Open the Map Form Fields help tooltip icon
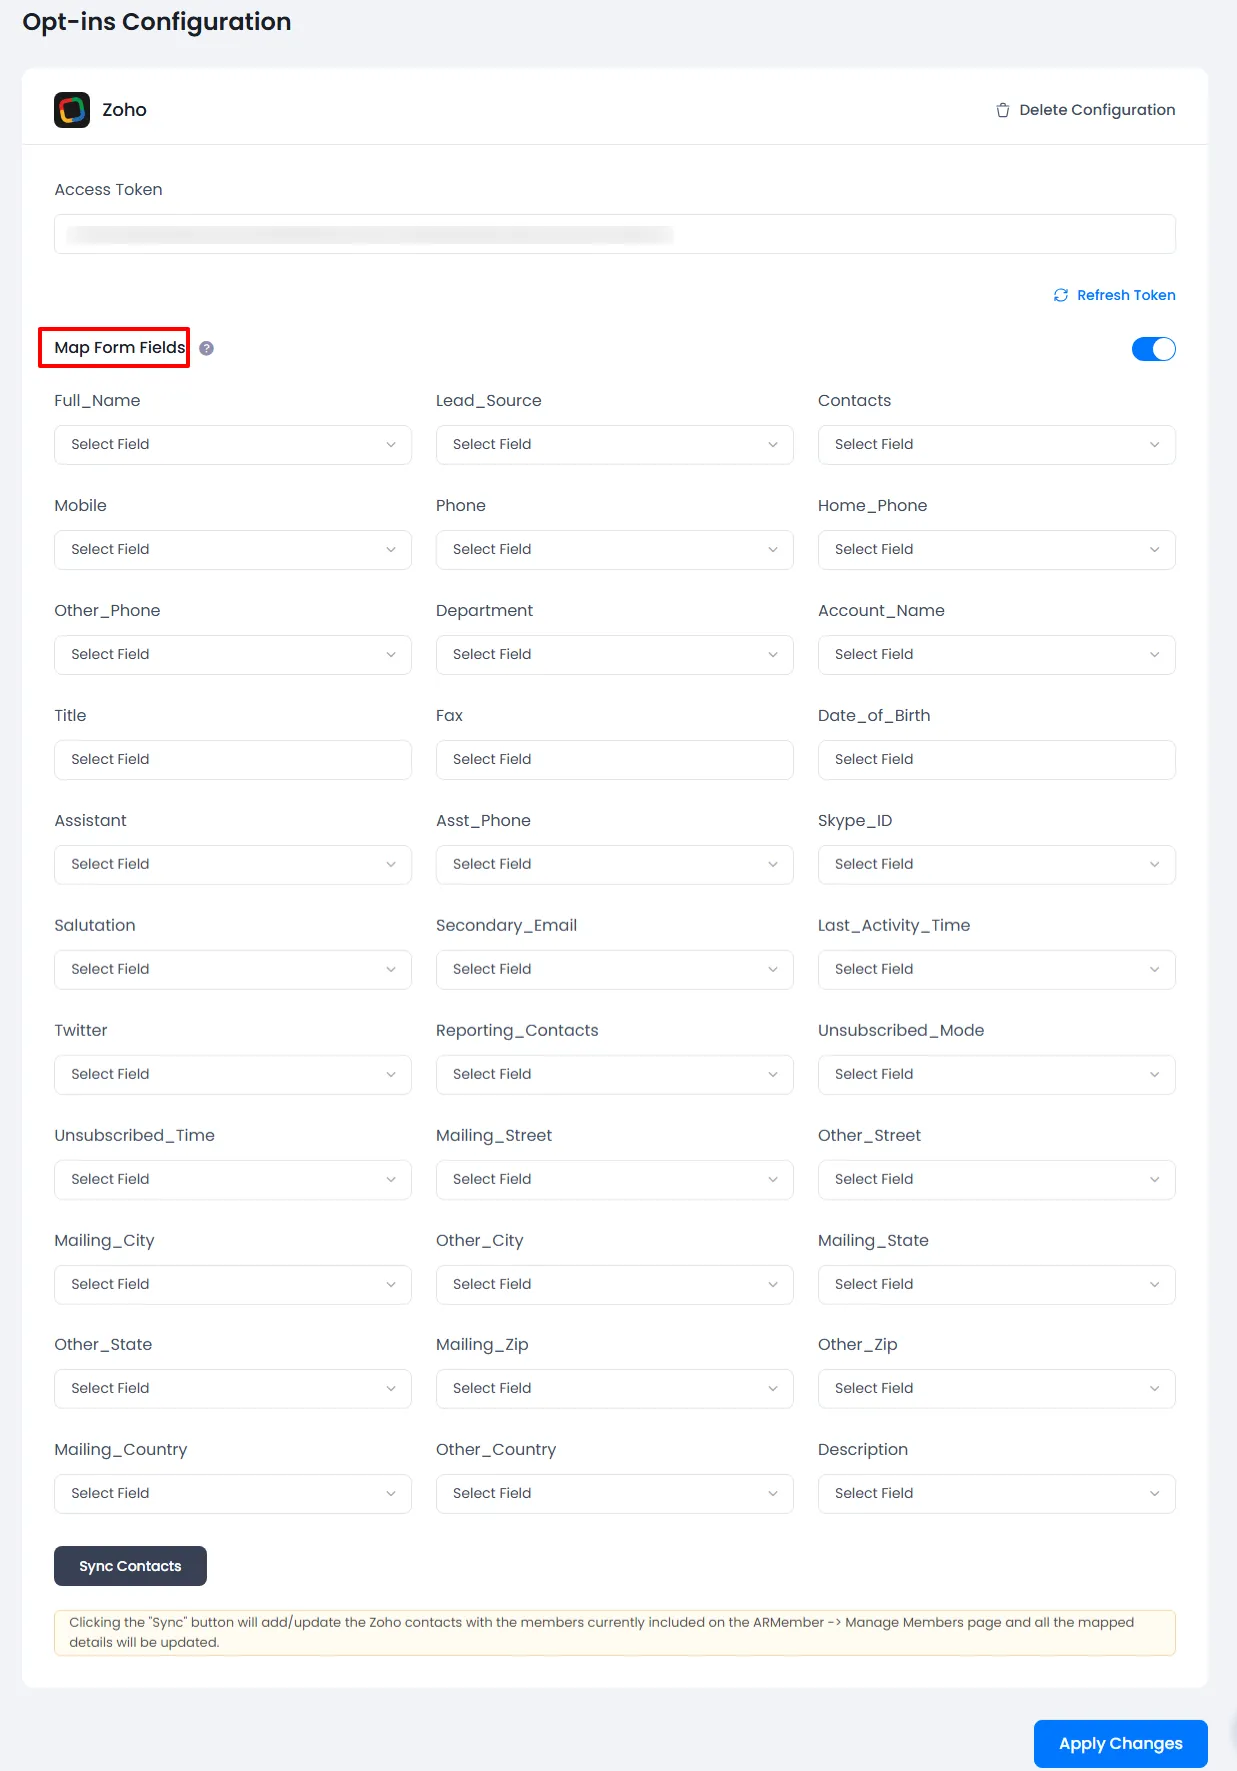 (206, 348)
